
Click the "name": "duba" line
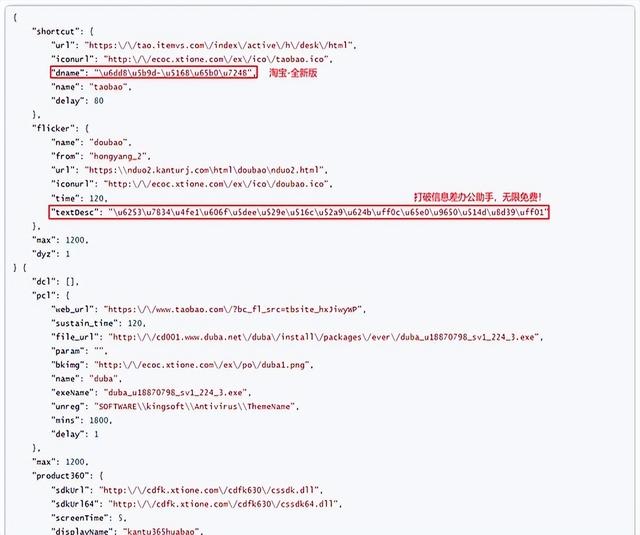[87, 379]
